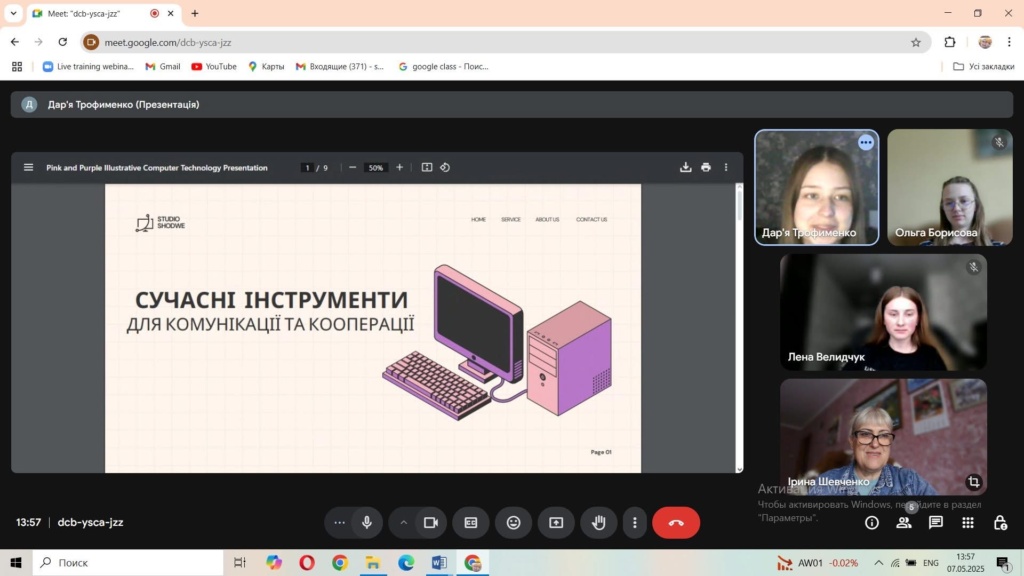The width and height of the screenshot is (1024, 576).
Task: Zoom in the presentation with plus icon
Action: coord(400,168)
